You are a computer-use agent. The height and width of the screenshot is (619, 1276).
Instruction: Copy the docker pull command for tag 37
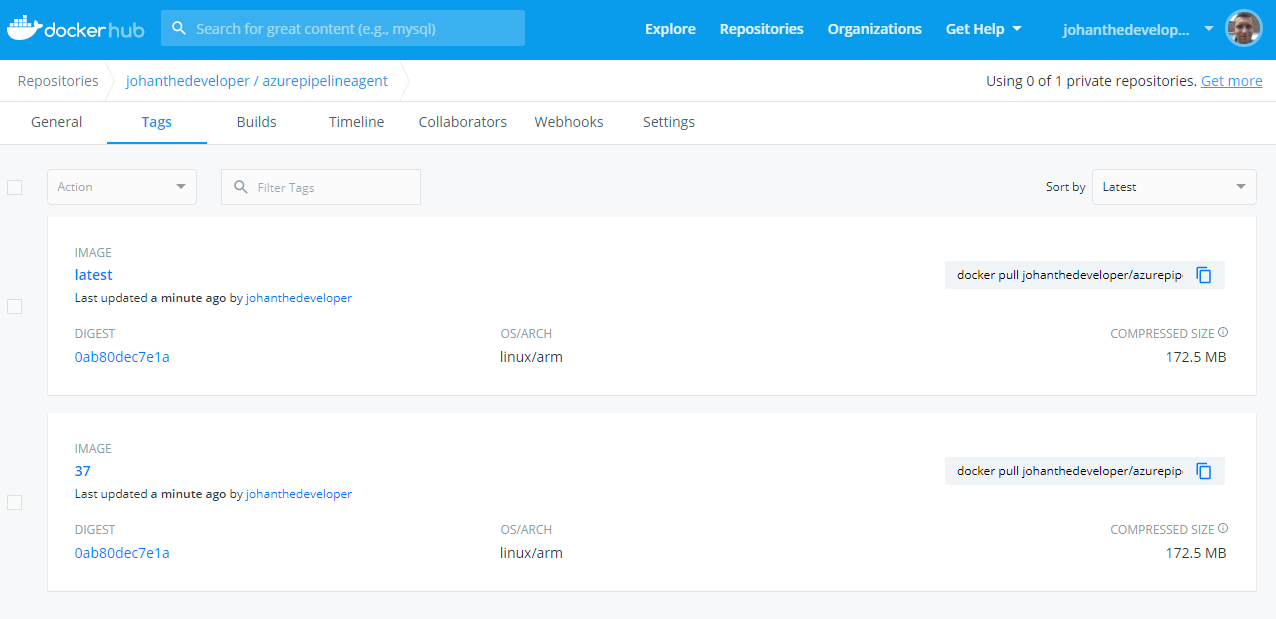[1204, 471]
